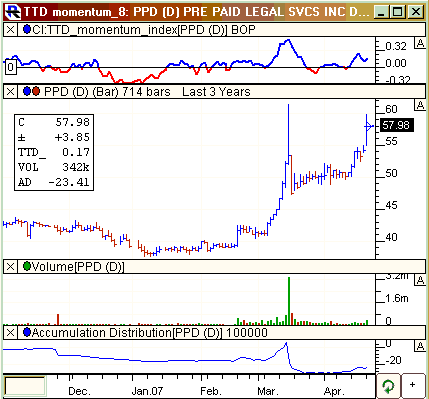Viewport: 429px width, 399px height.
Task: Close the Volume pane
Action: point(10,266)
